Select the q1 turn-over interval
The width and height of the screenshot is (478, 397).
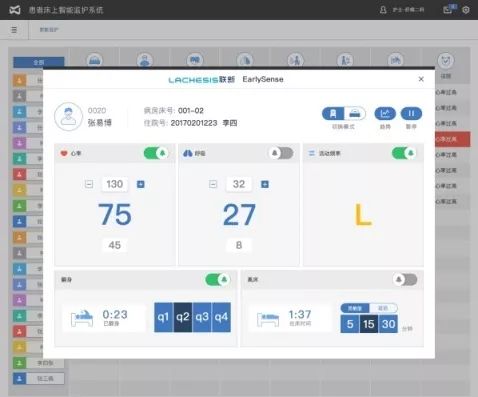[x=163, y=317]
